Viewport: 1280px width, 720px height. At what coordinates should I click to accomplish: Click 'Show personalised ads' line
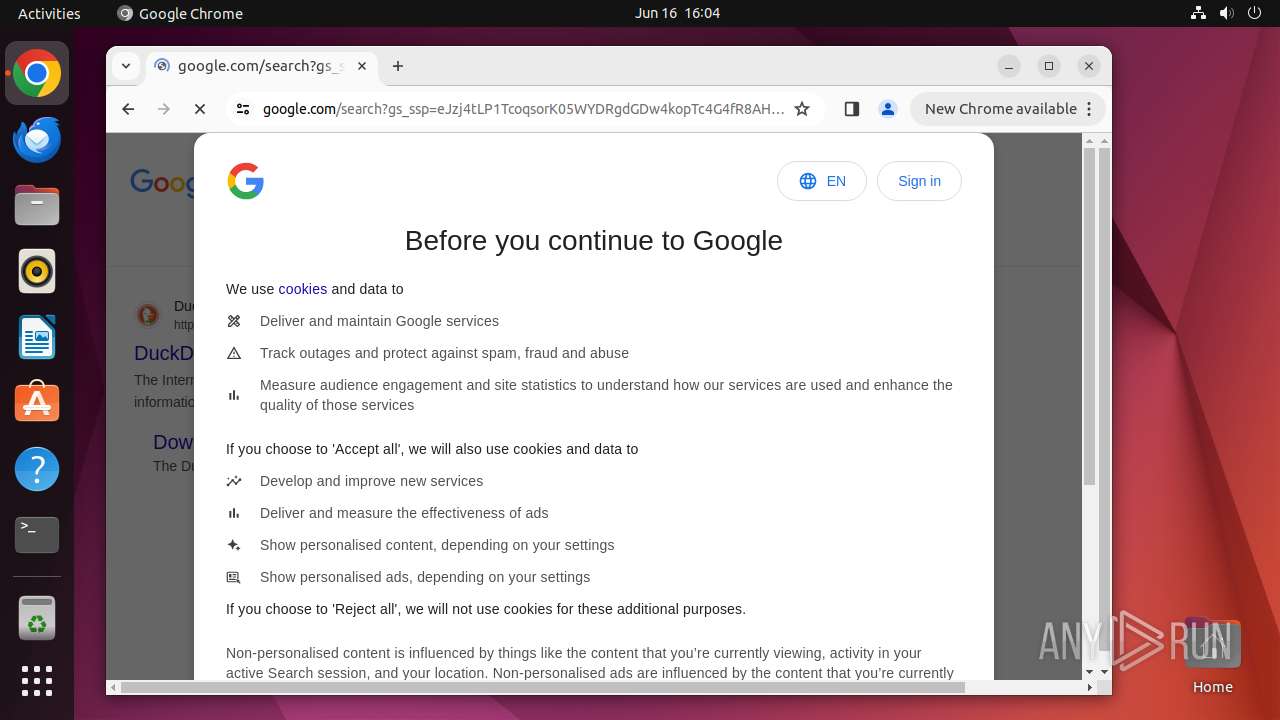pyautogui.click(x=425, y=577)
